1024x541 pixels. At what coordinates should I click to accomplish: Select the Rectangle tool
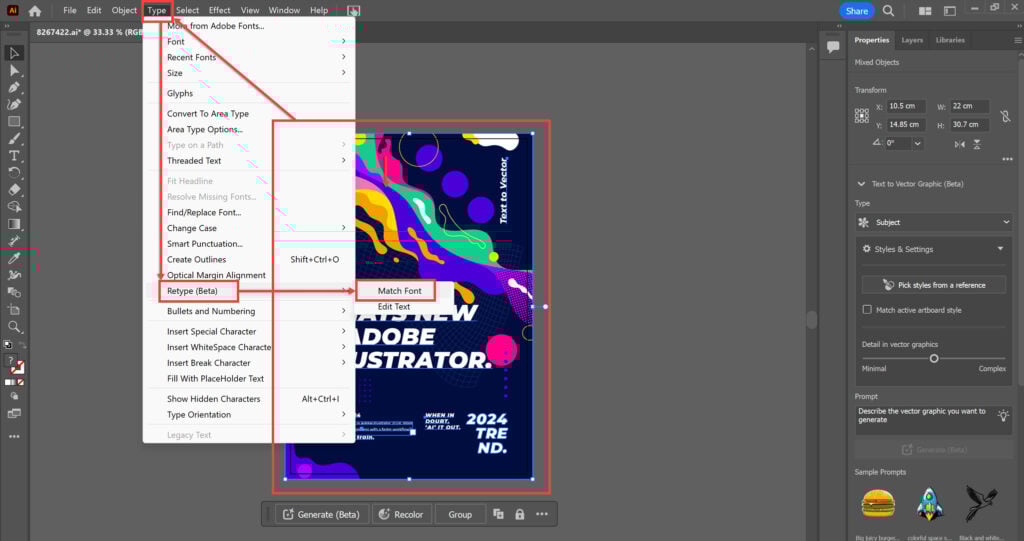click(x=14, y=122)
